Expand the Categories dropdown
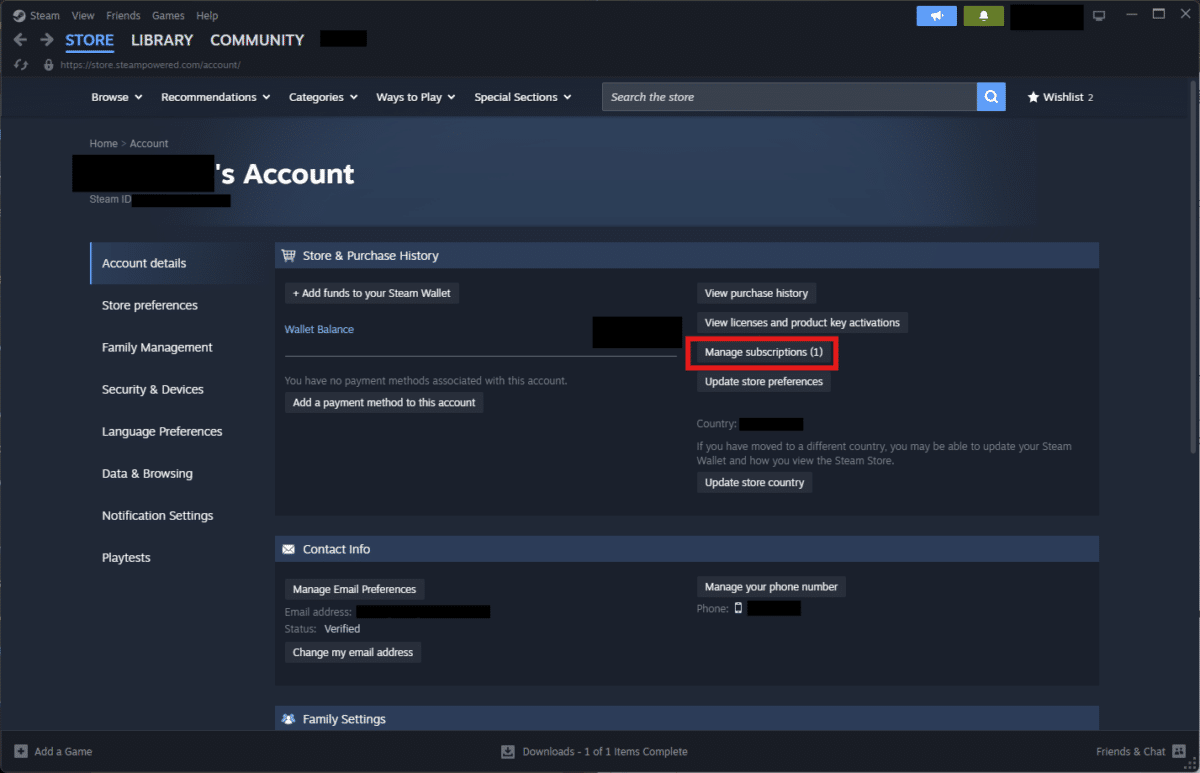1200x773 pixels. tap(323, 97)
